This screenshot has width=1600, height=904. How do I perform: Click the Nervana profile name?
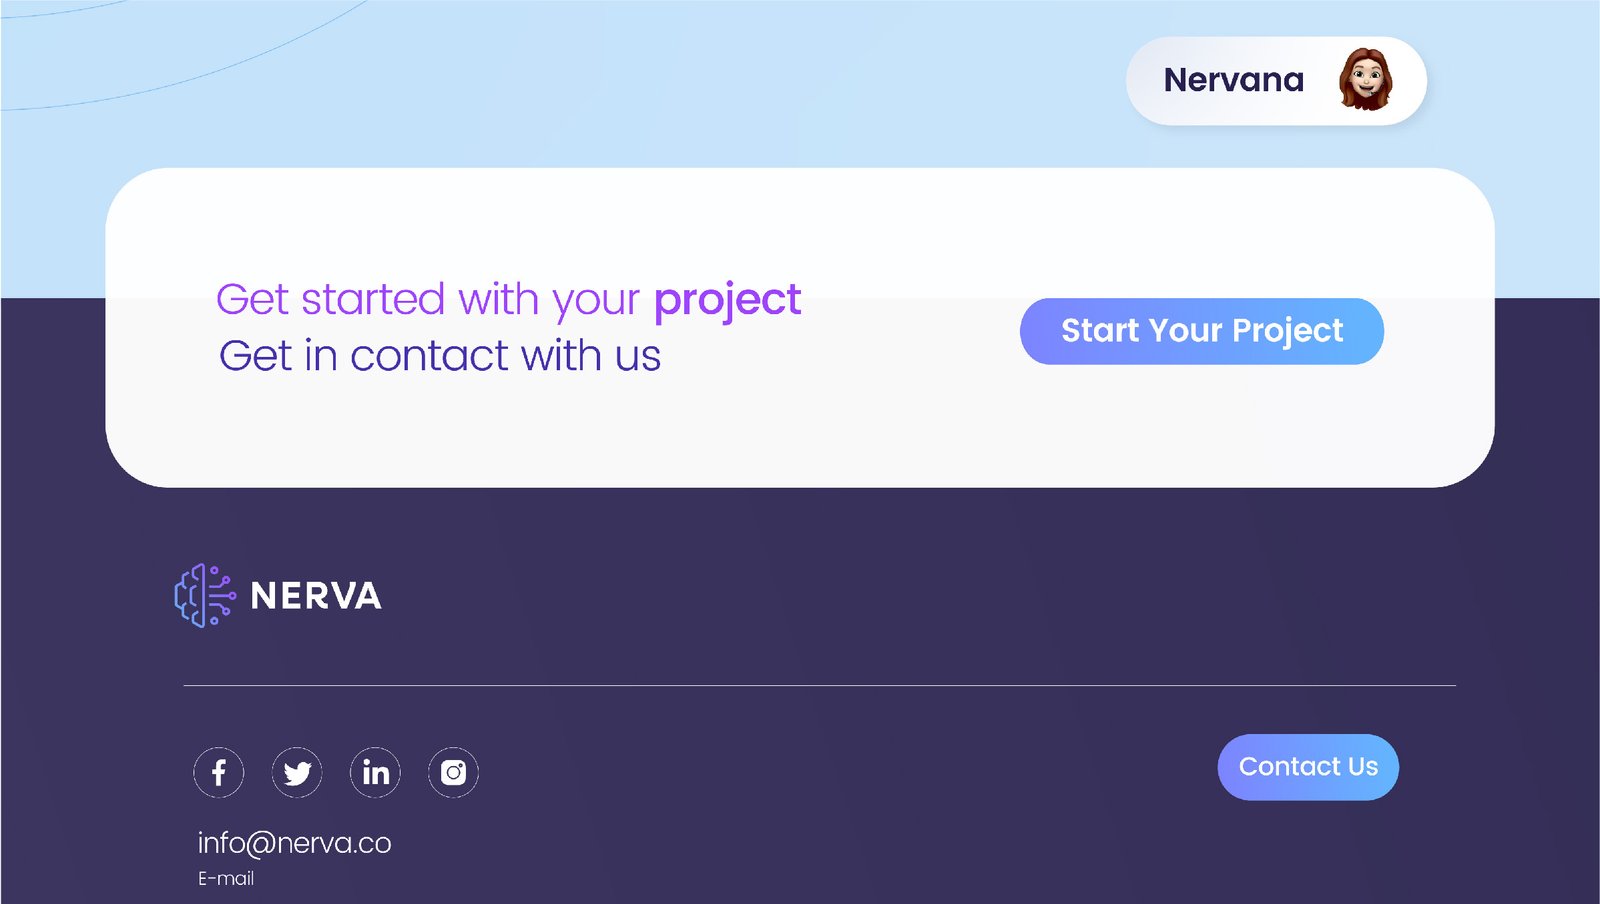(x=1233, y=80)
